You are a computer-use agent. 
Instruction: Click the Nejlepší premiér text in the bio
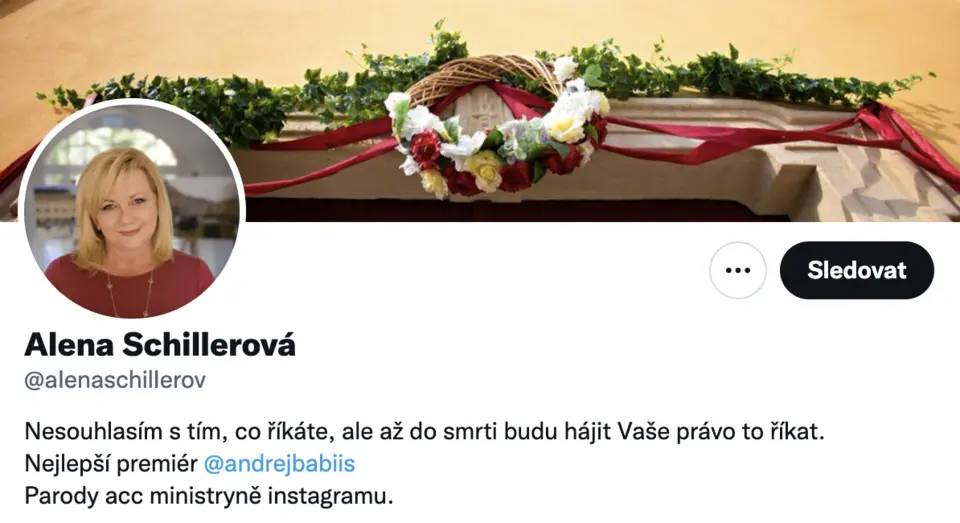pyautogui.click(x=111, y=464)
